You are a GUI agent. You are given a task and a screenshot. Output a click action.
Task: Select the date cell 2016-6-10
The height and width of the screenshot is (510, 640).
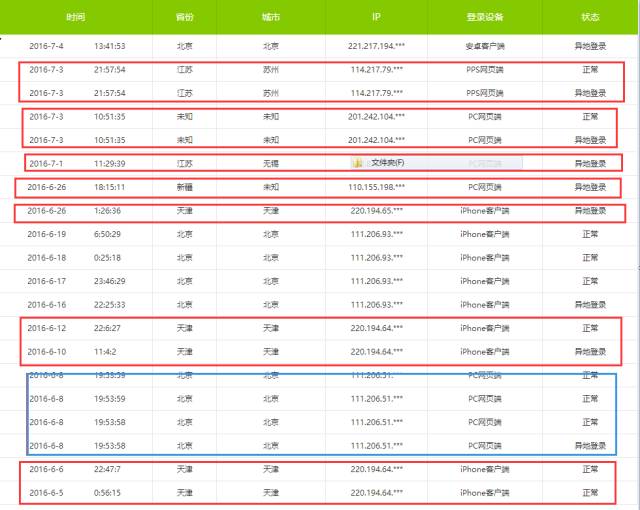47,352
